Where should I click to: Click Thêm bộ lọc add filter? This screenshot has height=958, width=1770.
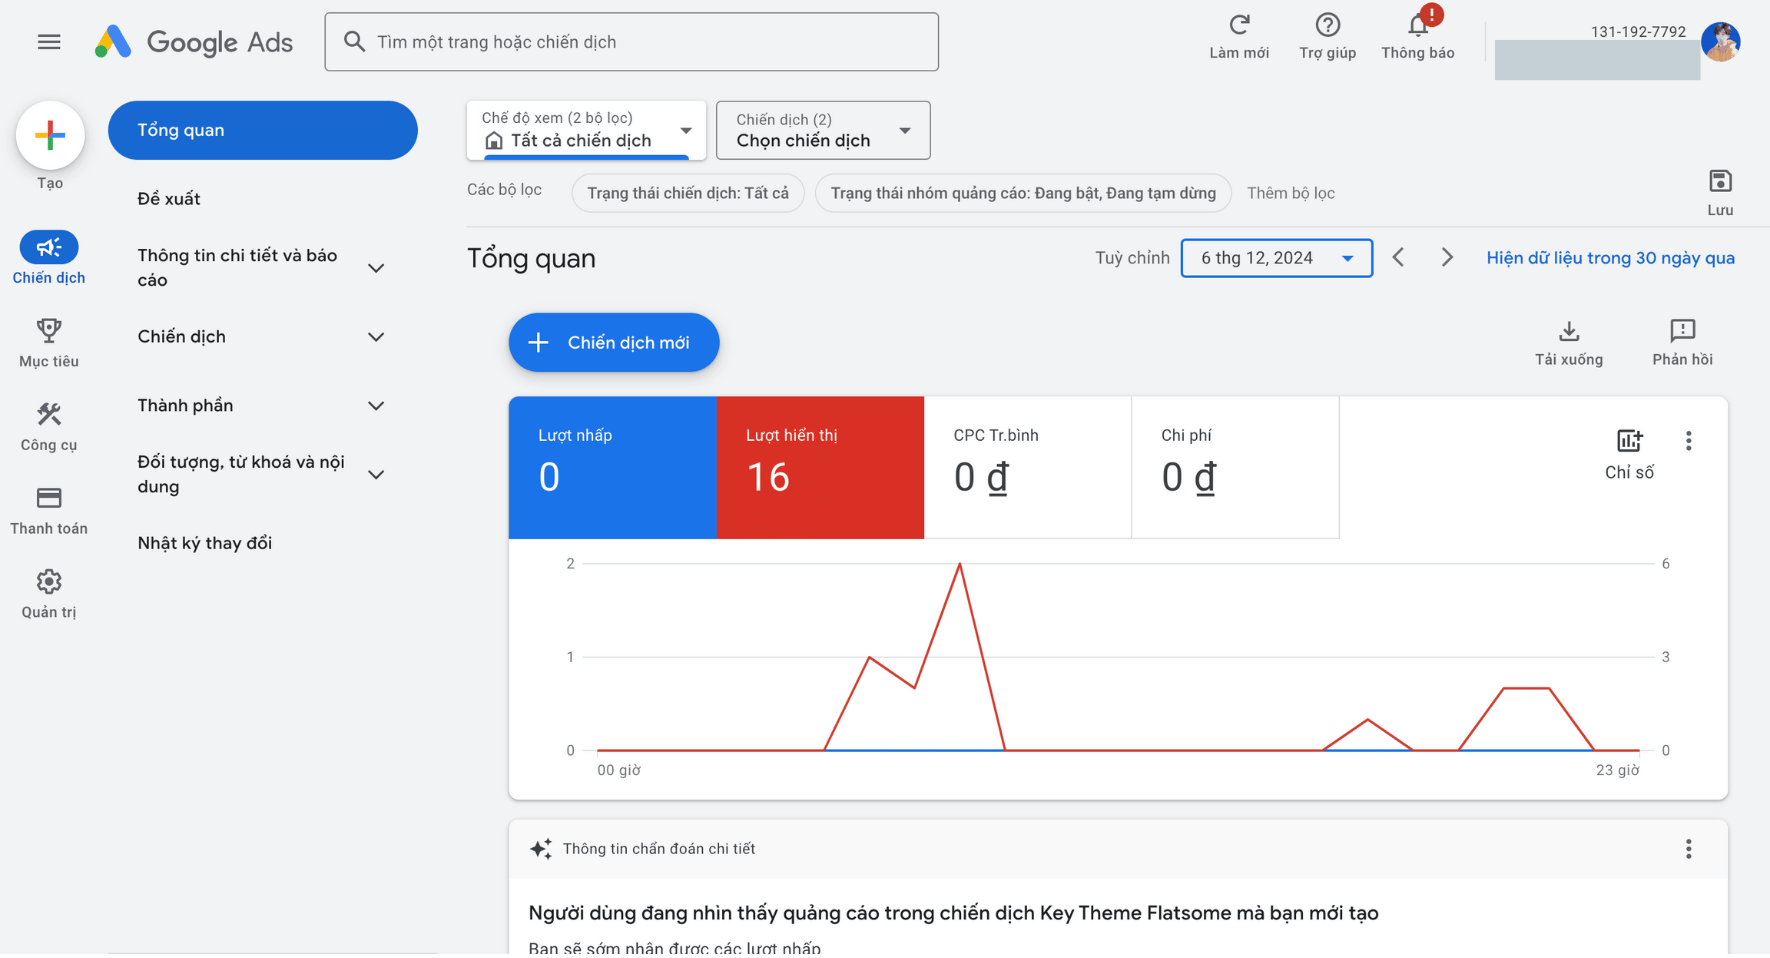click(x=1290, y=193)
